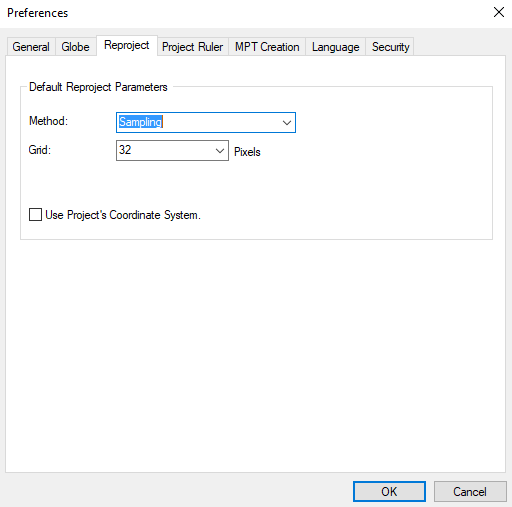Click the Pixels unit label

247,152
